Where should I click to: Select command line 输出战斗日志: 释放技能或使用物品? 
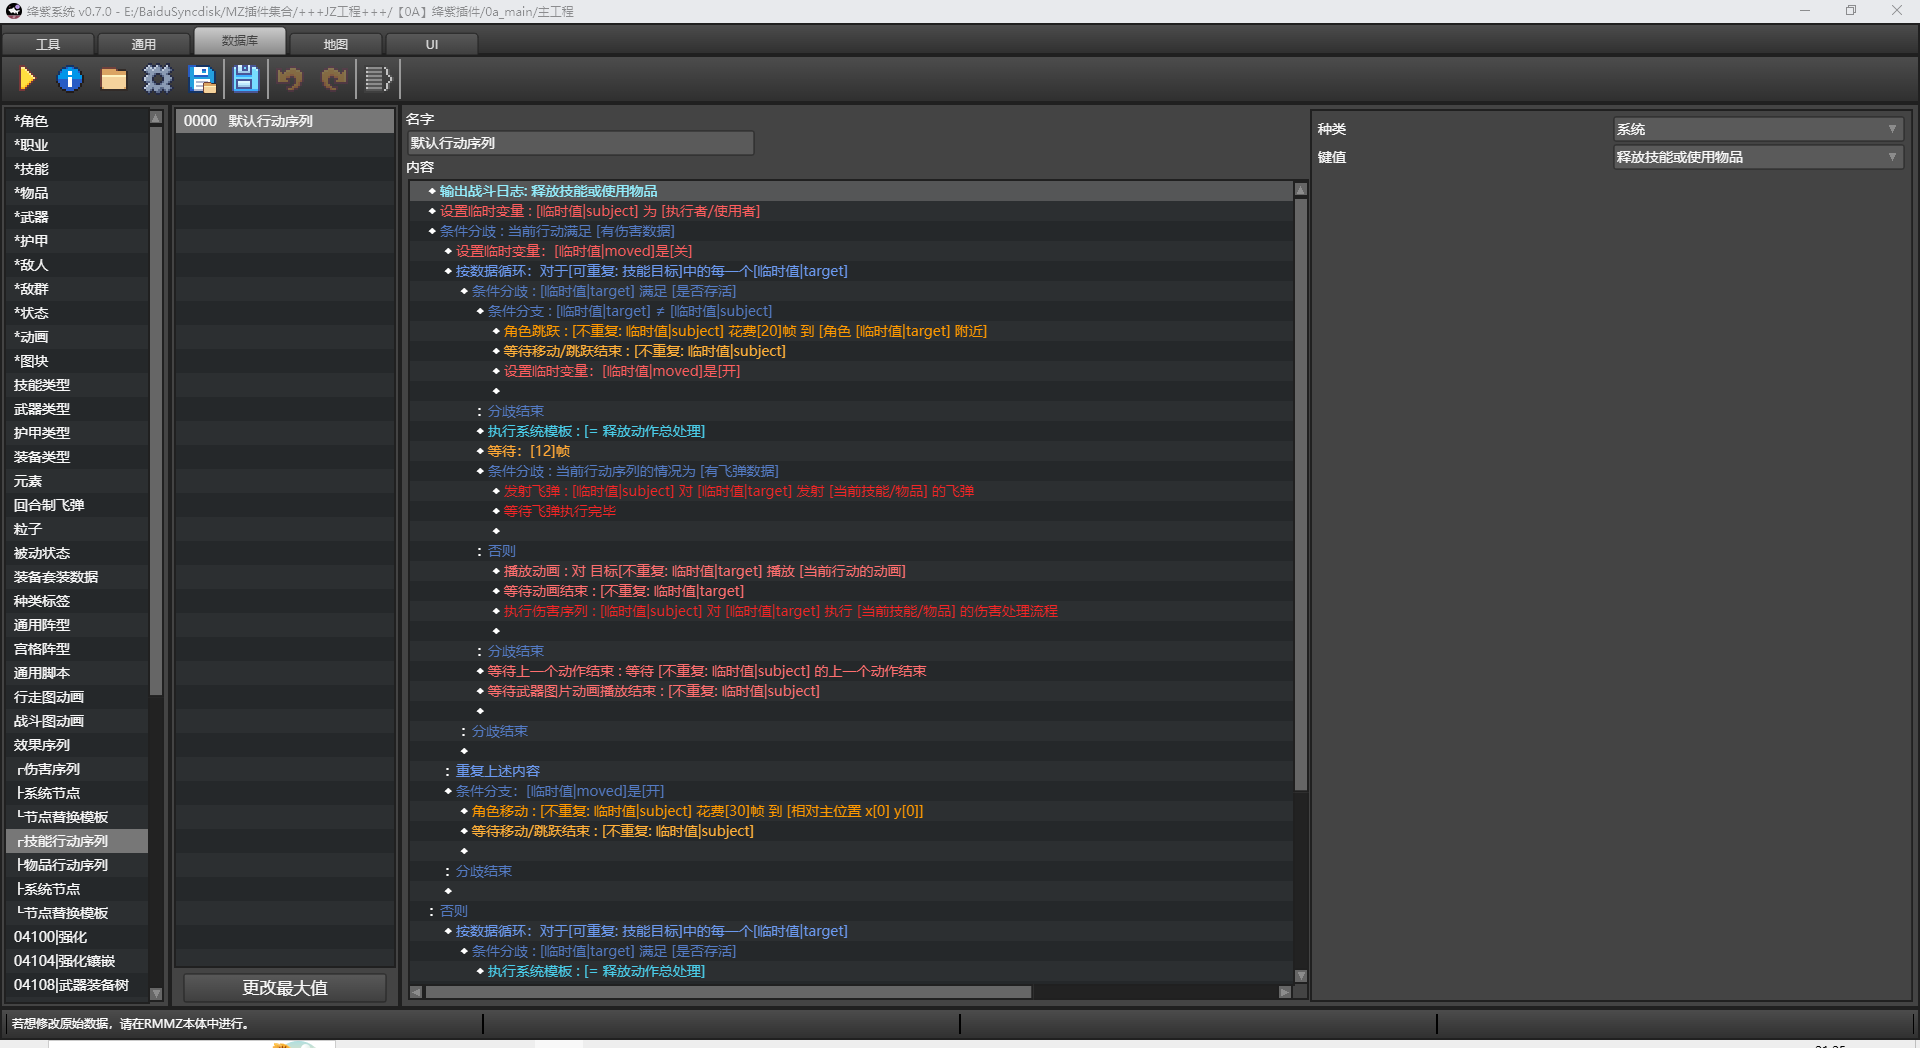pos(851,191)
